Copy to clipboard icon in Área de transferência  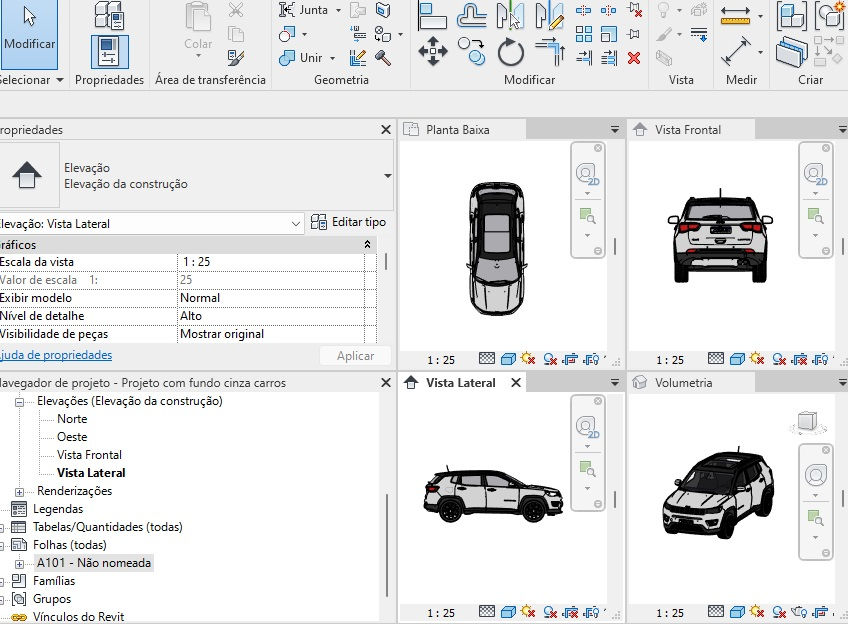tap(236, 34)
